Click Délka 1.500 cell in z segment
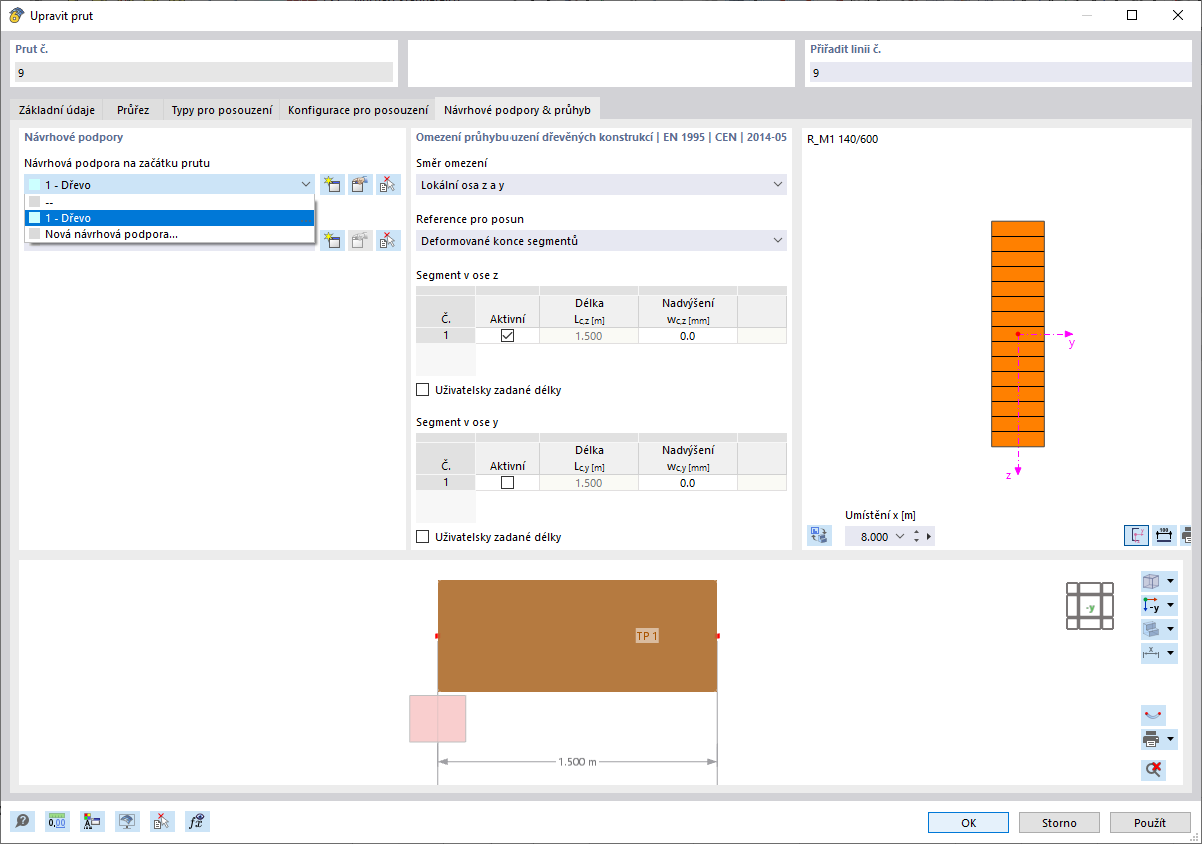 [589, 336]
